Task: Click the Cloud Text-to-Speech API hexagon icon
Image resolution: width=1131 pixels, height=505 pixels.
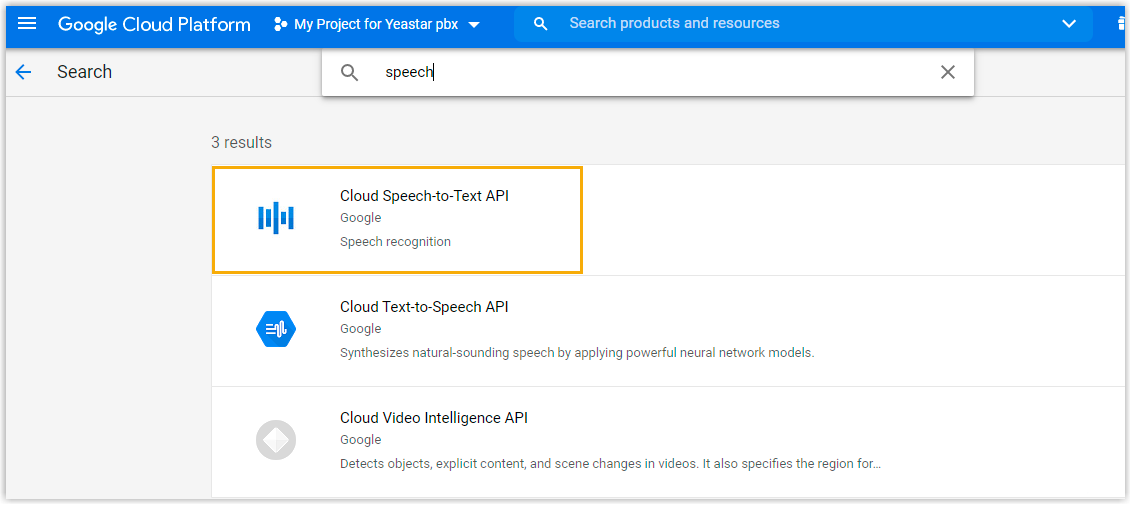Action: (x=276, y=329)
